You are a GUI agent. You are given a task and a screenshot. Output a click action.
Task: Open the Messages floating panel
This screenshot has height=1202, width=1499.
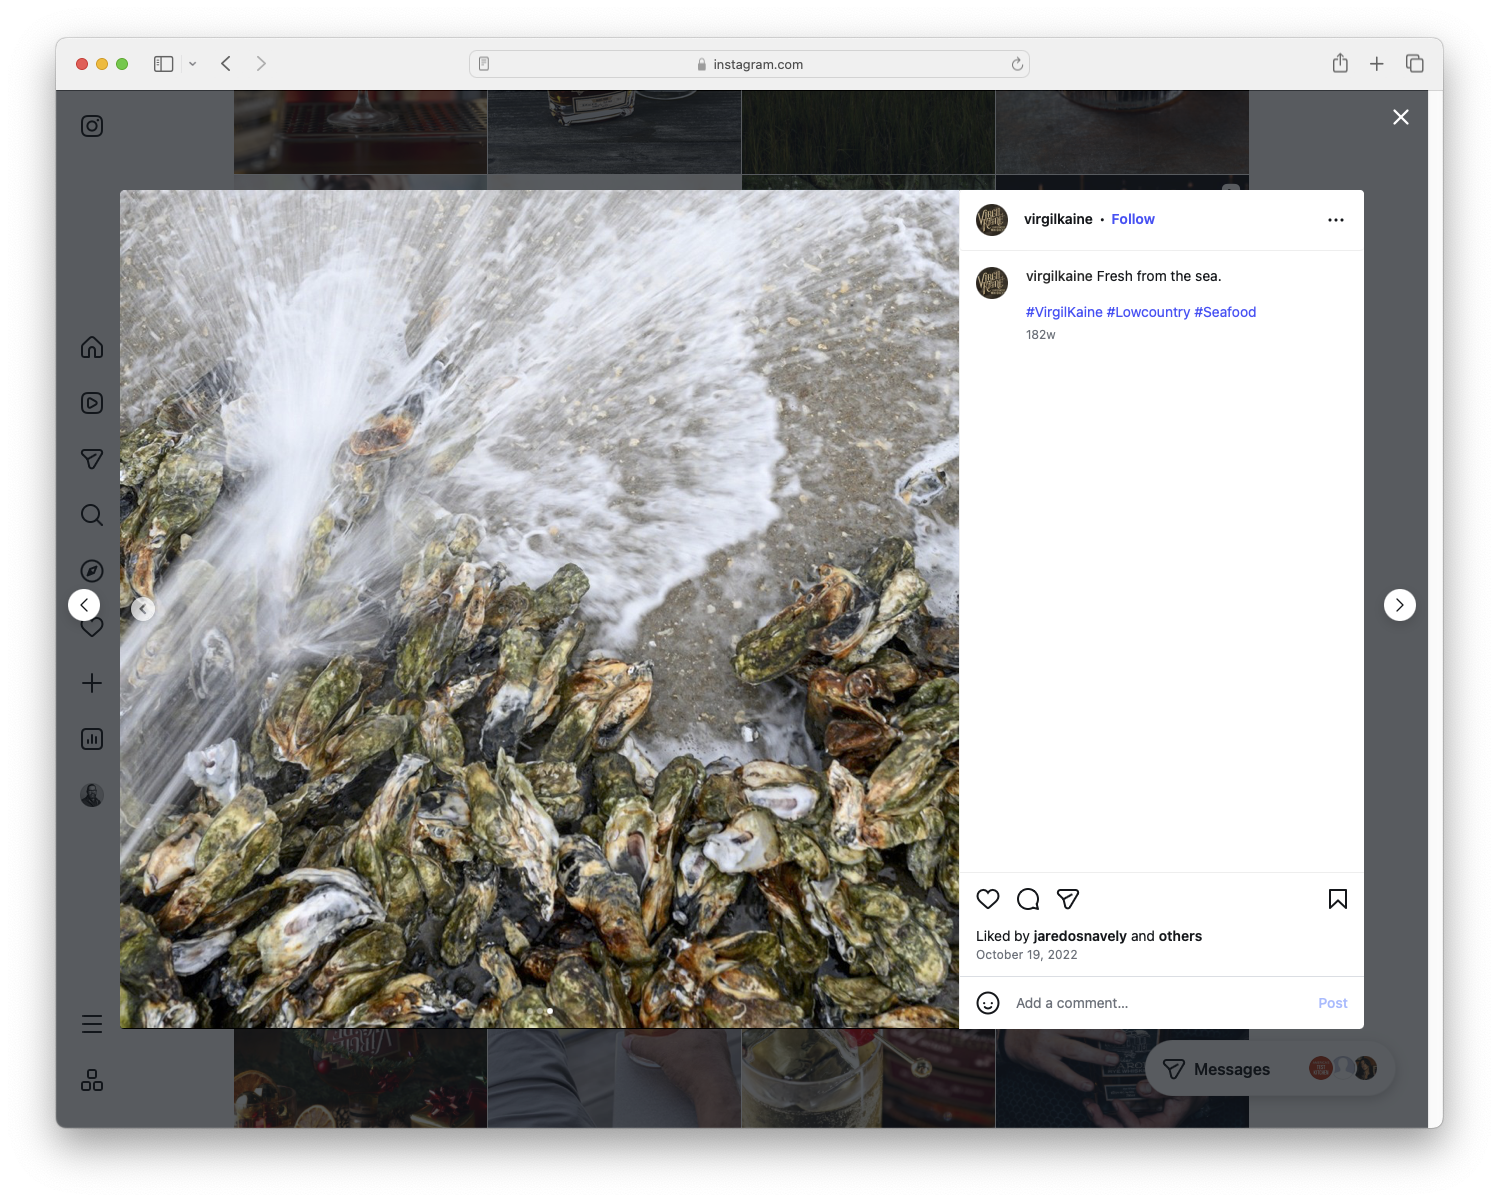click(x=1270, y=1069)
